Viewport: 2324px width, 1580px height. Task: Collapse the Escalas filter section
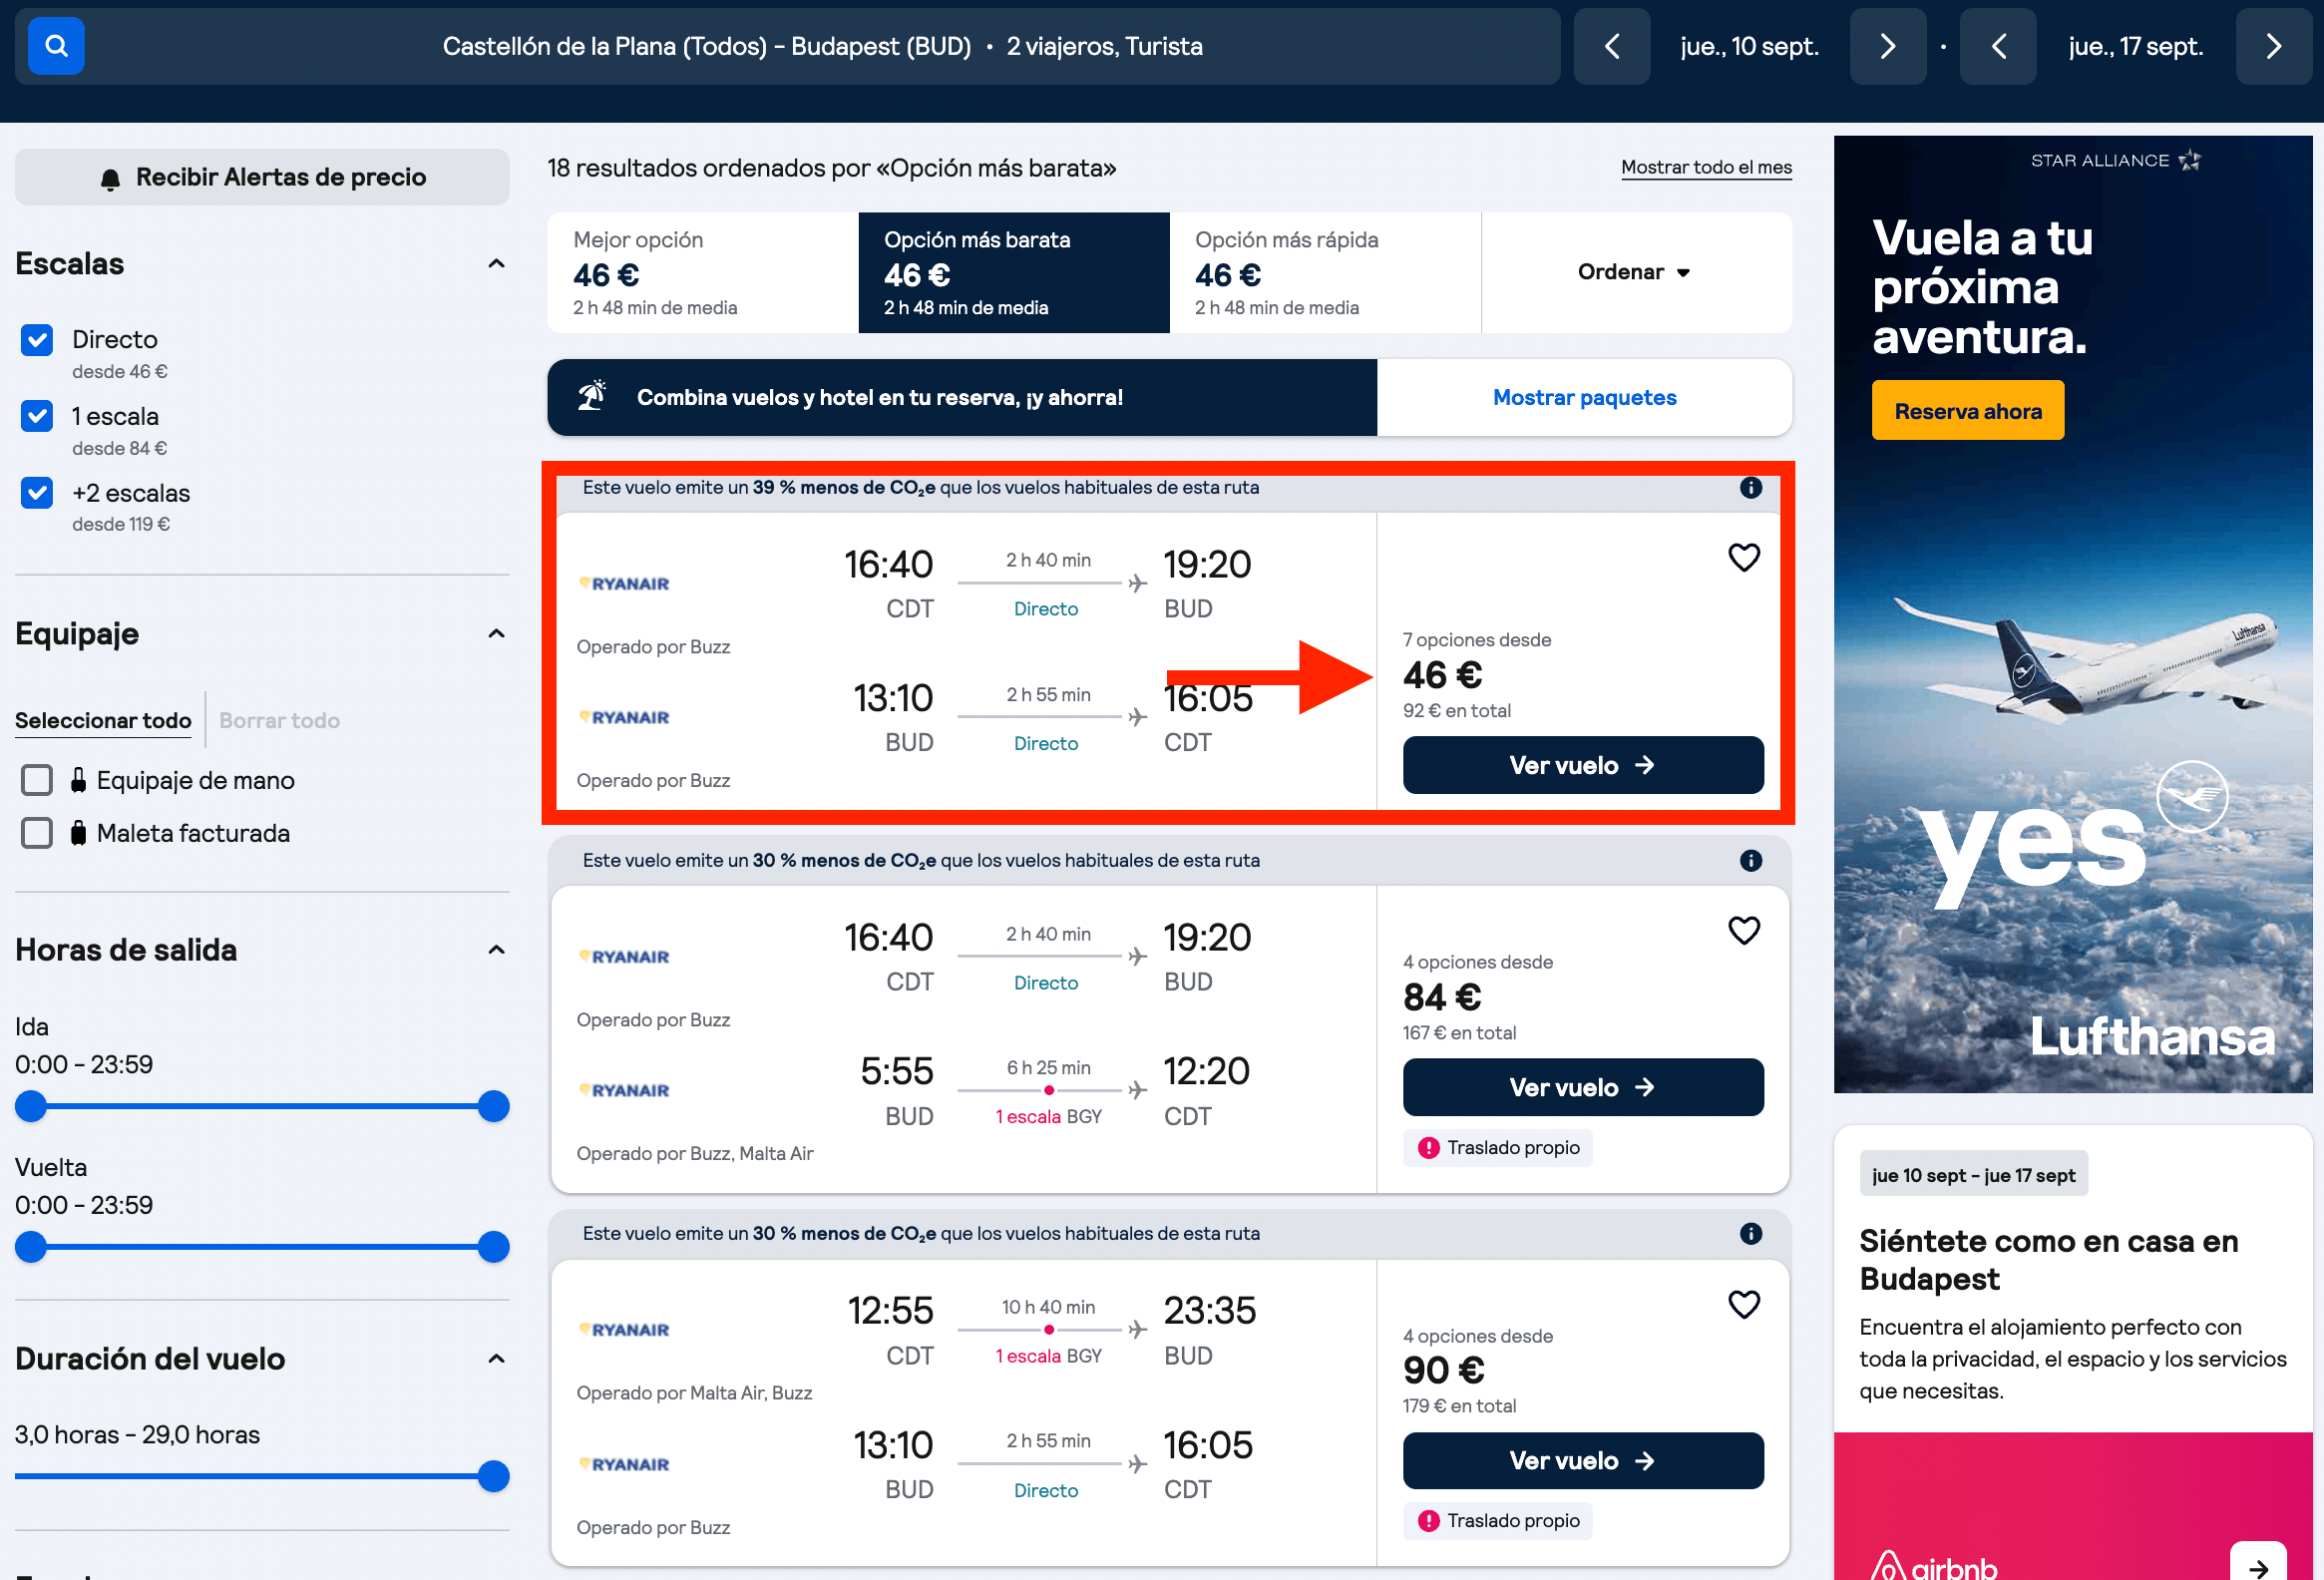point(496,263)
